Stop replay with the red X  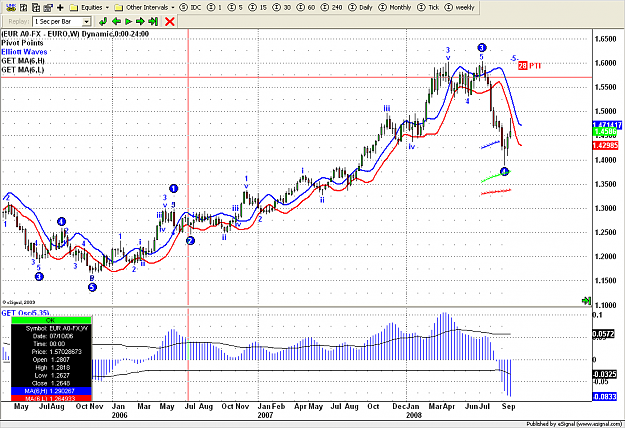(170, 22)
